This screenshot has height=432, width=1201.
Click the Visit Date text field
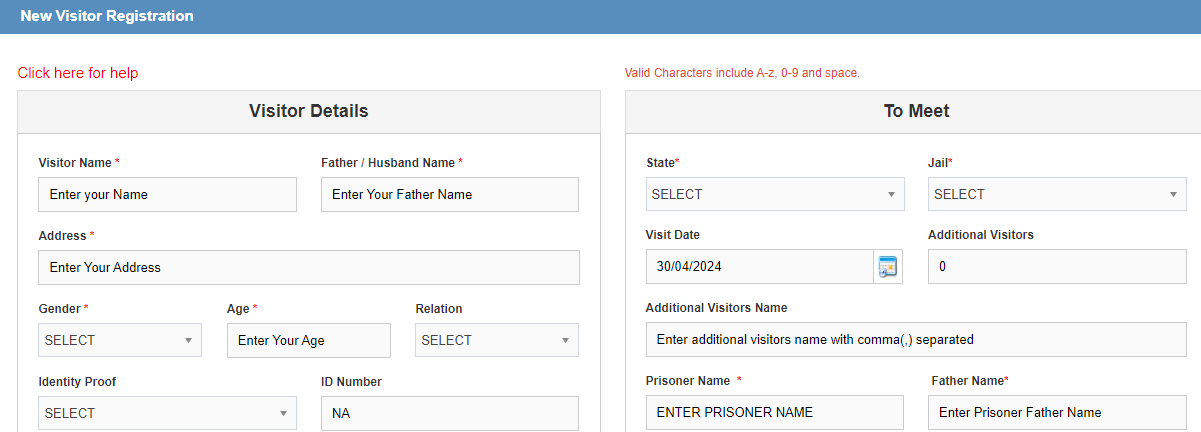[760, 267]
